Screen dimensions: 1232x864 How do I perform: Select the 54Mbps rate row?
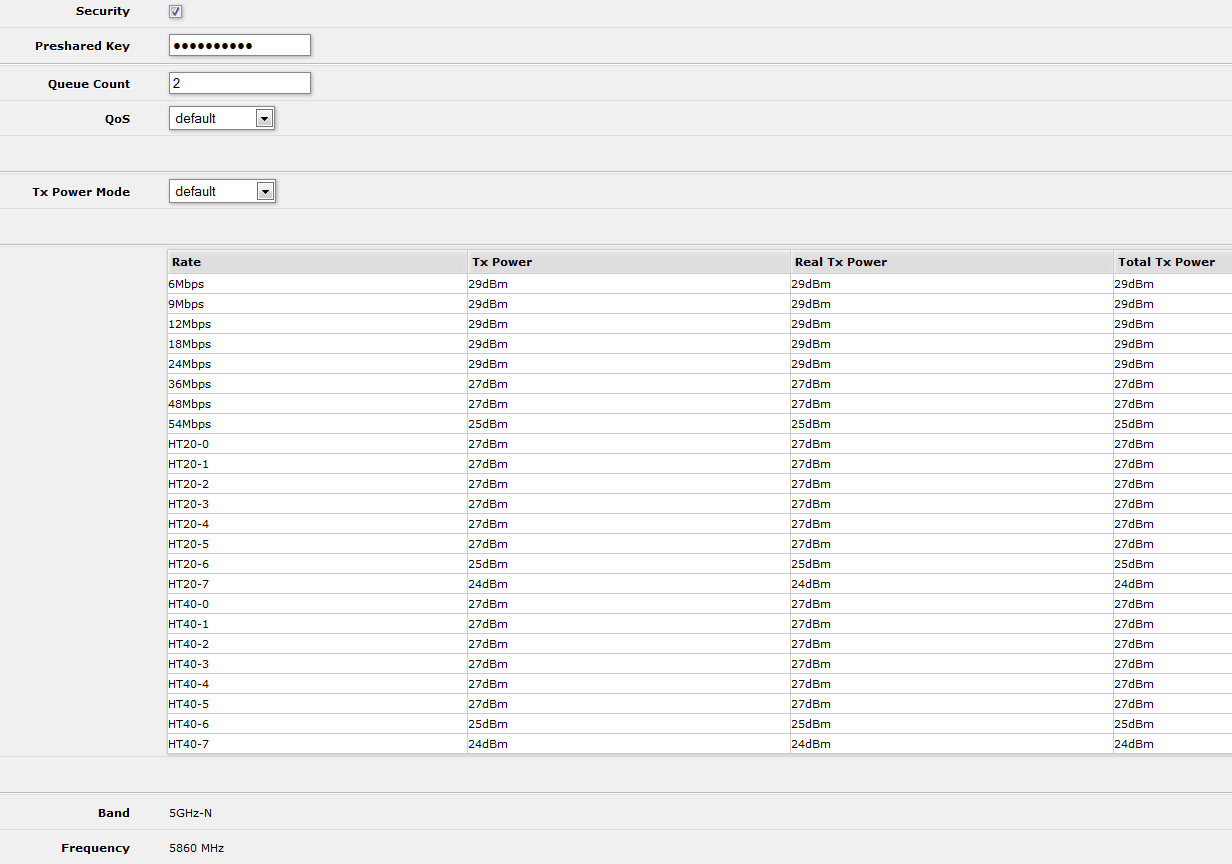pos(700,424)
